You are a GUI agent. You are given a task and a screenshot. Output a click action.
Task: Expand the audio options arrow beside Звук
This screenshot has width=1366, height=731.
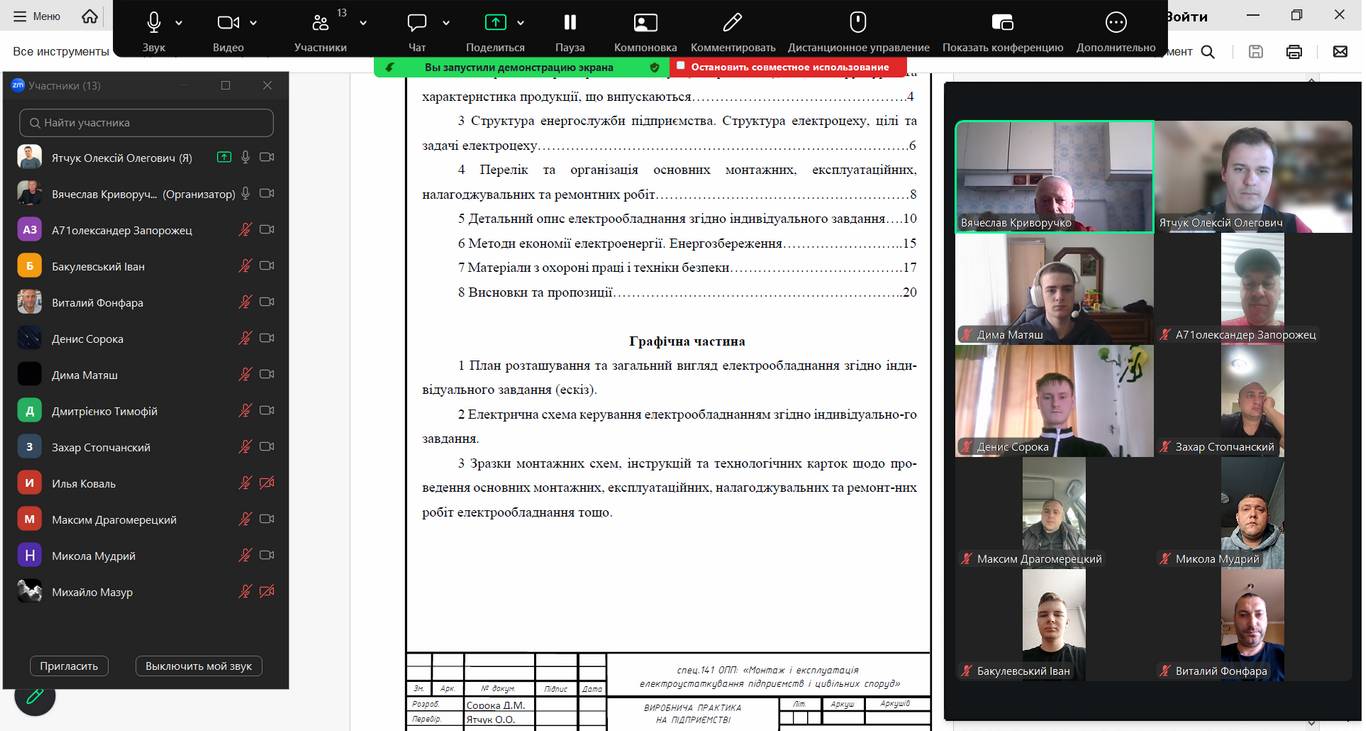(x=179, y=23)
